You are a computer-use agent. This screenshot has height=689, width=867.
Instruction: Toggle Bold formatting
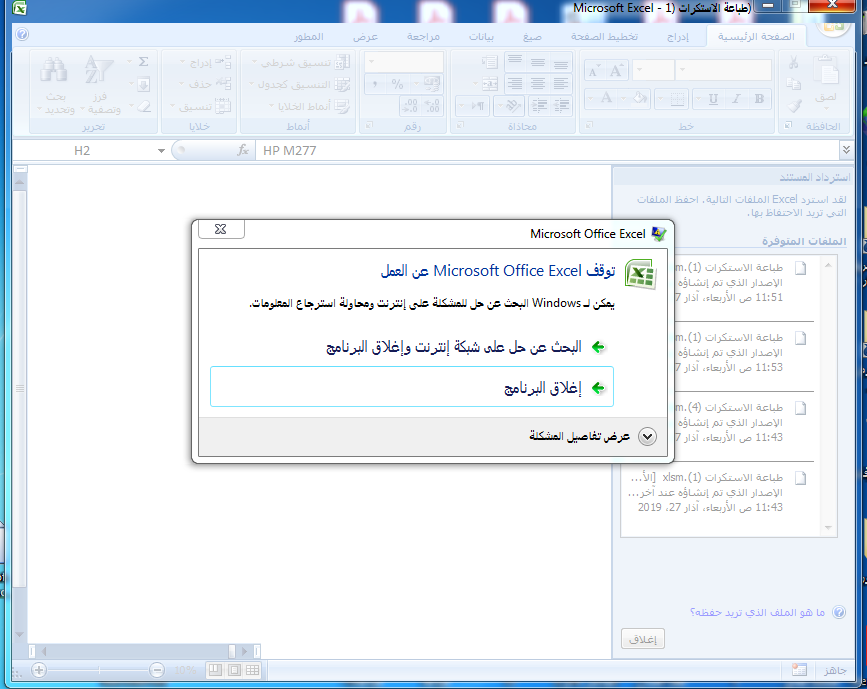759,99
